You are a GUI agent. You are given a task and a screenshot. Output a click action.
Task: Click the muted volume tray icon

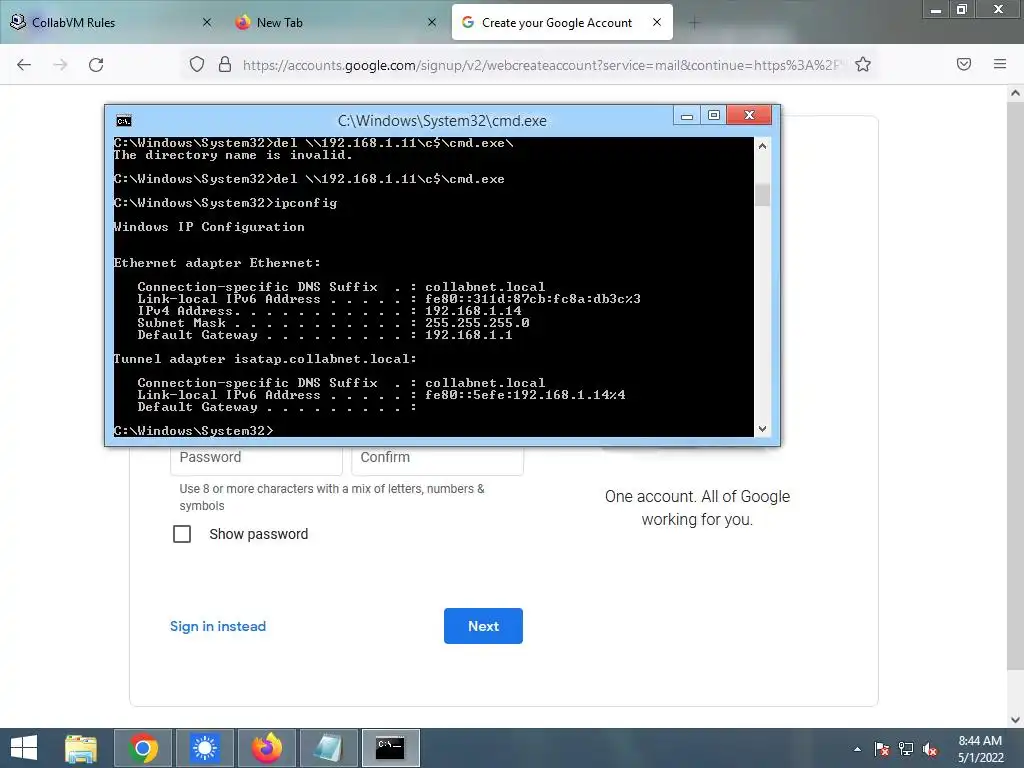pos(930,749)
